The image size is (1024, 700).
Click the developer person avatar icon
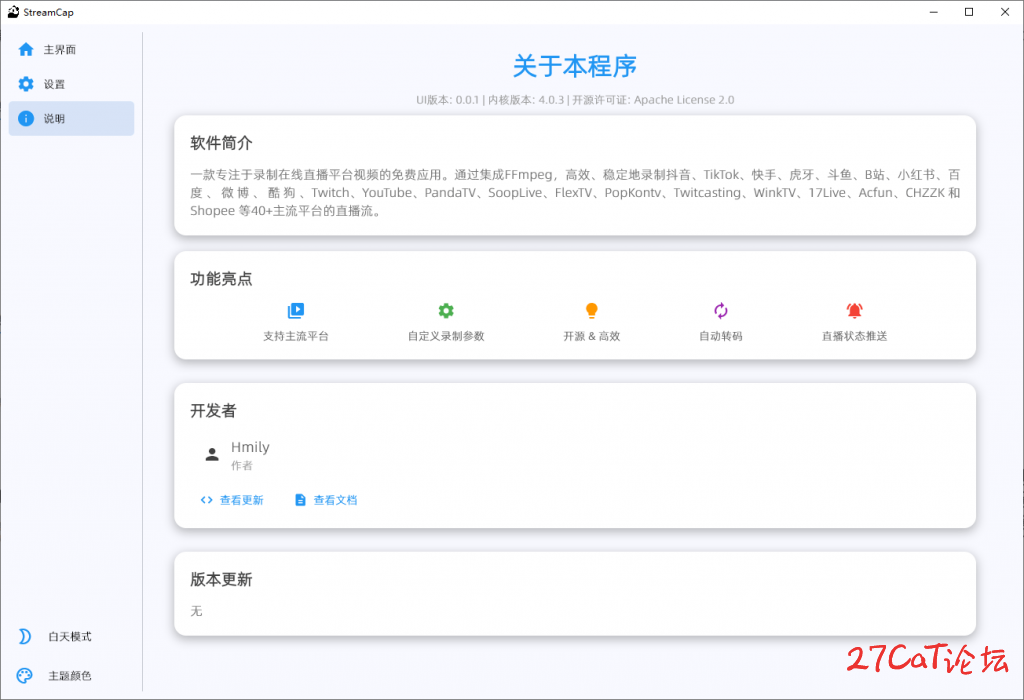[x=212, y=455]
